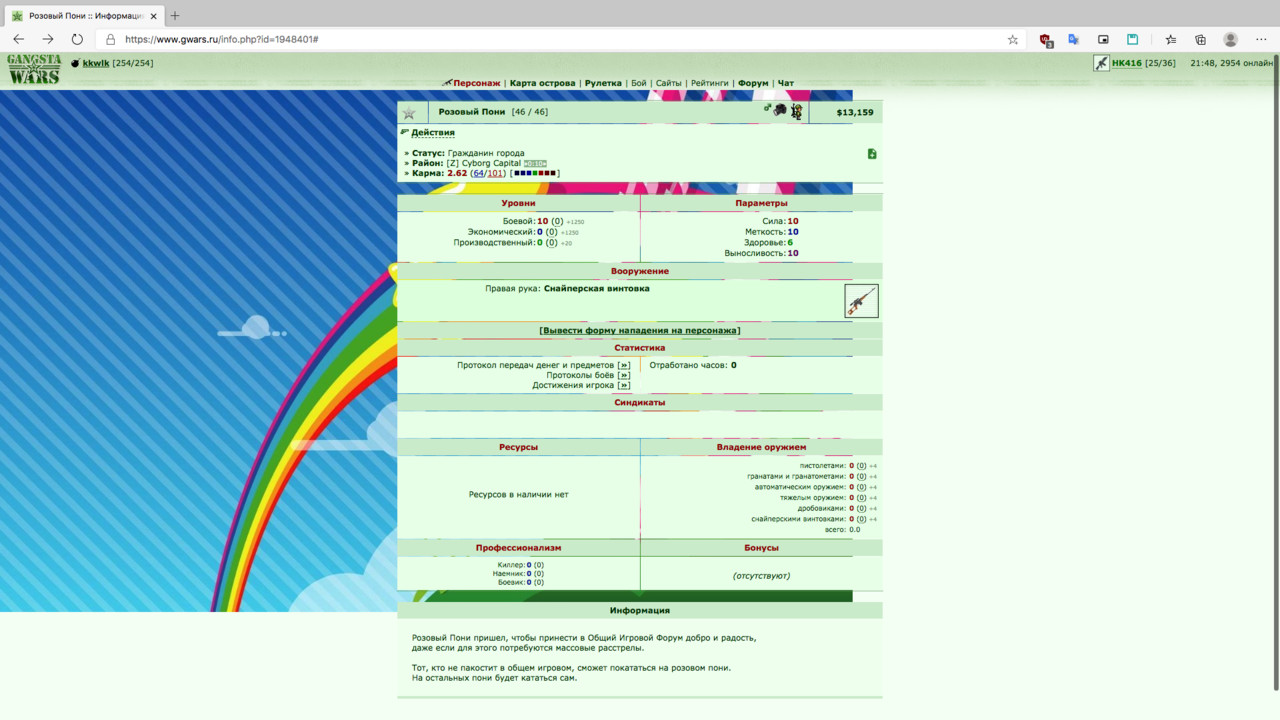The image size is (1280, 720).
Task: Open transfer protocol of money and items
Action: [x=624, y=365]
